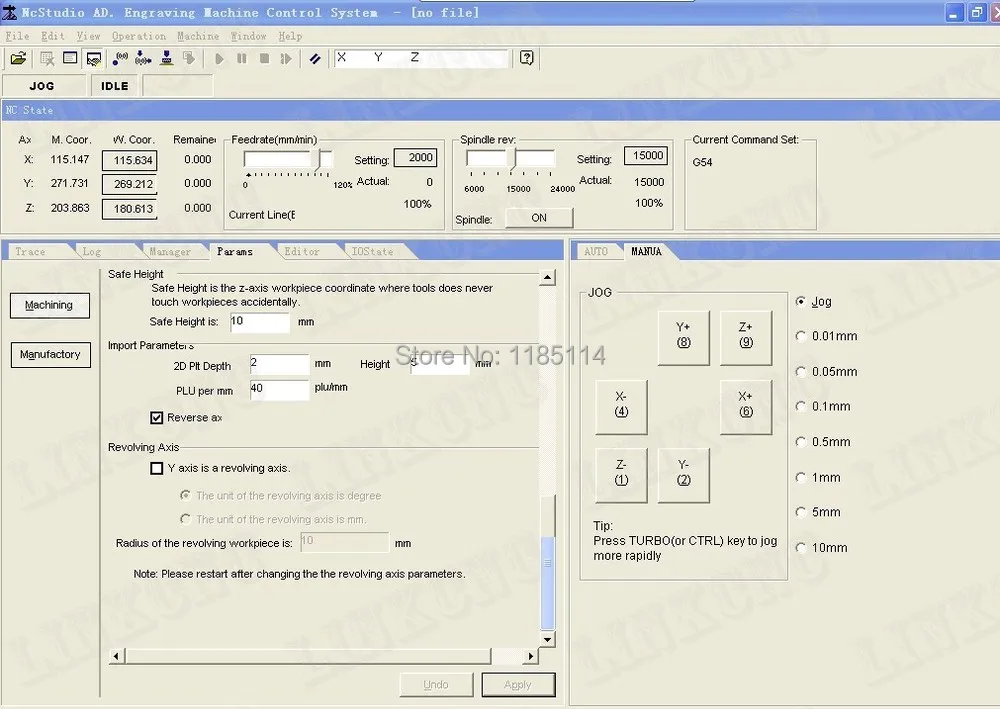This screenshot has width=1000, height=709.
Task: Click the PLU per mm input field
Action: tap(280, 390)
